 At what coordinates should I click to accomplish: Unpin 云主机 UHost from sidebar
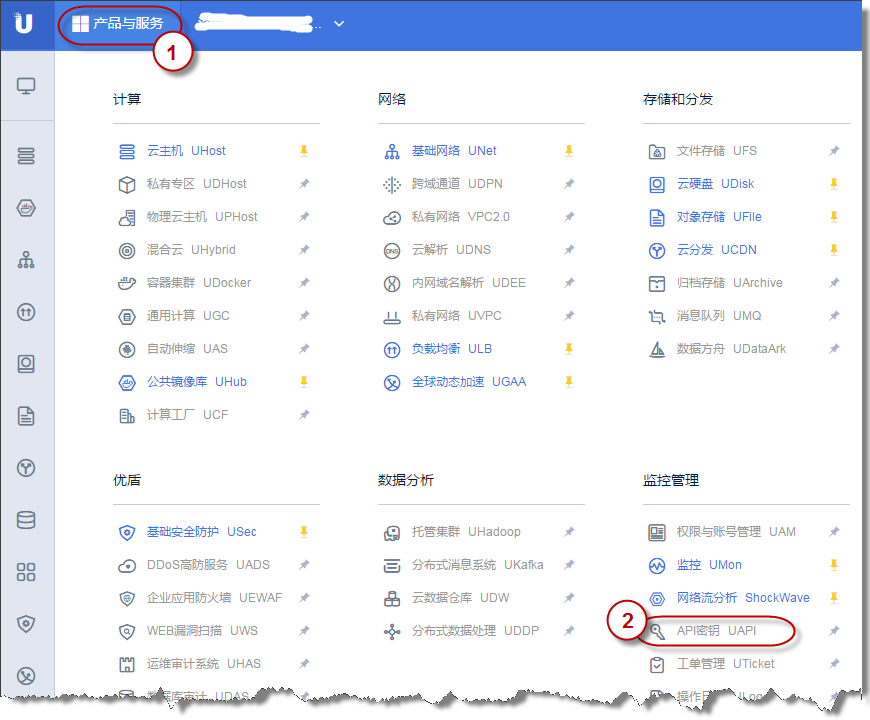[x=304, y=151]
